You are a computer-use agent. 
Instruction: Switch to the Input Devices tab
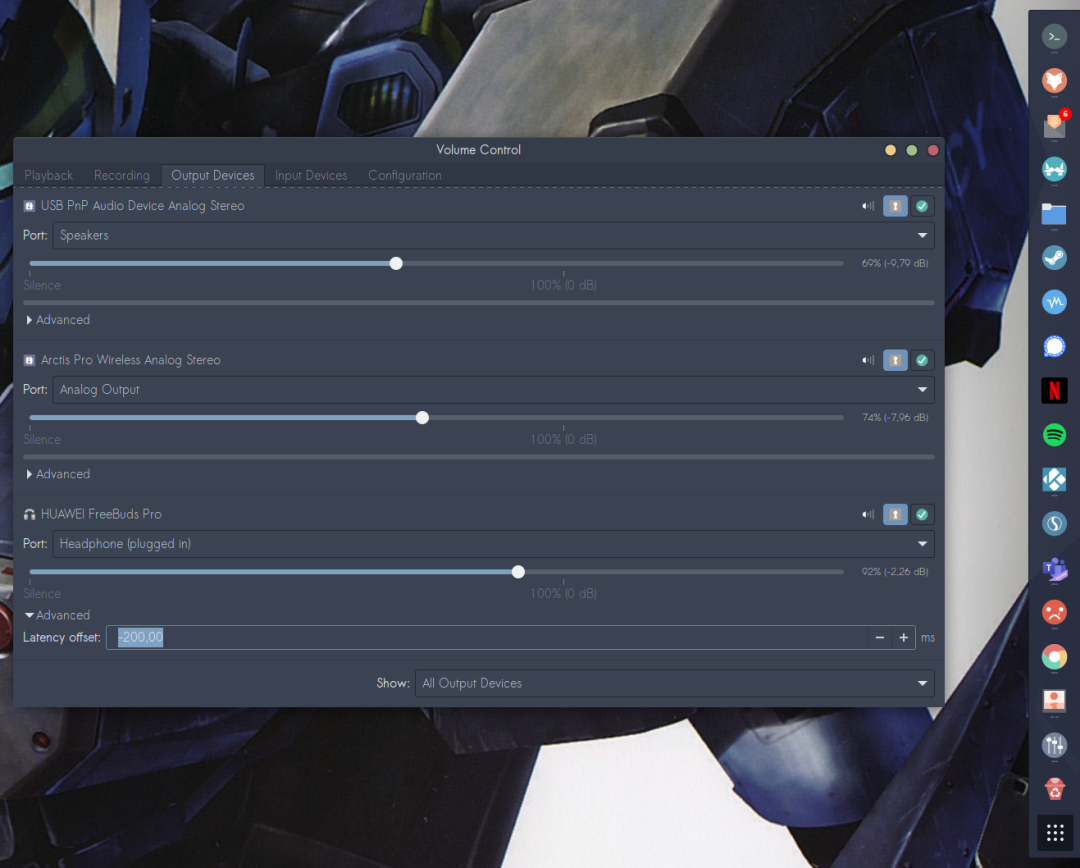click(x=311, y=176)
